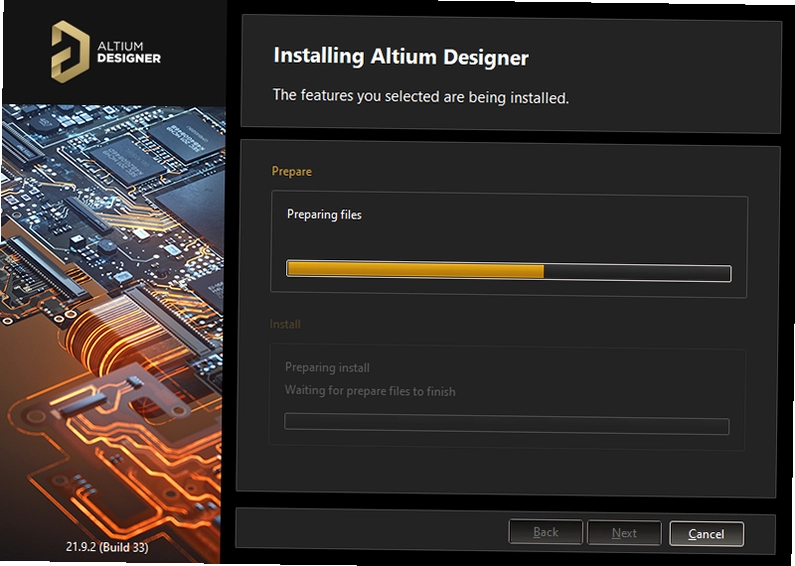Viewport: 795px width, 566px height.
Task: Click 'The features you selected are being installed.'
Action: [421, 96]
